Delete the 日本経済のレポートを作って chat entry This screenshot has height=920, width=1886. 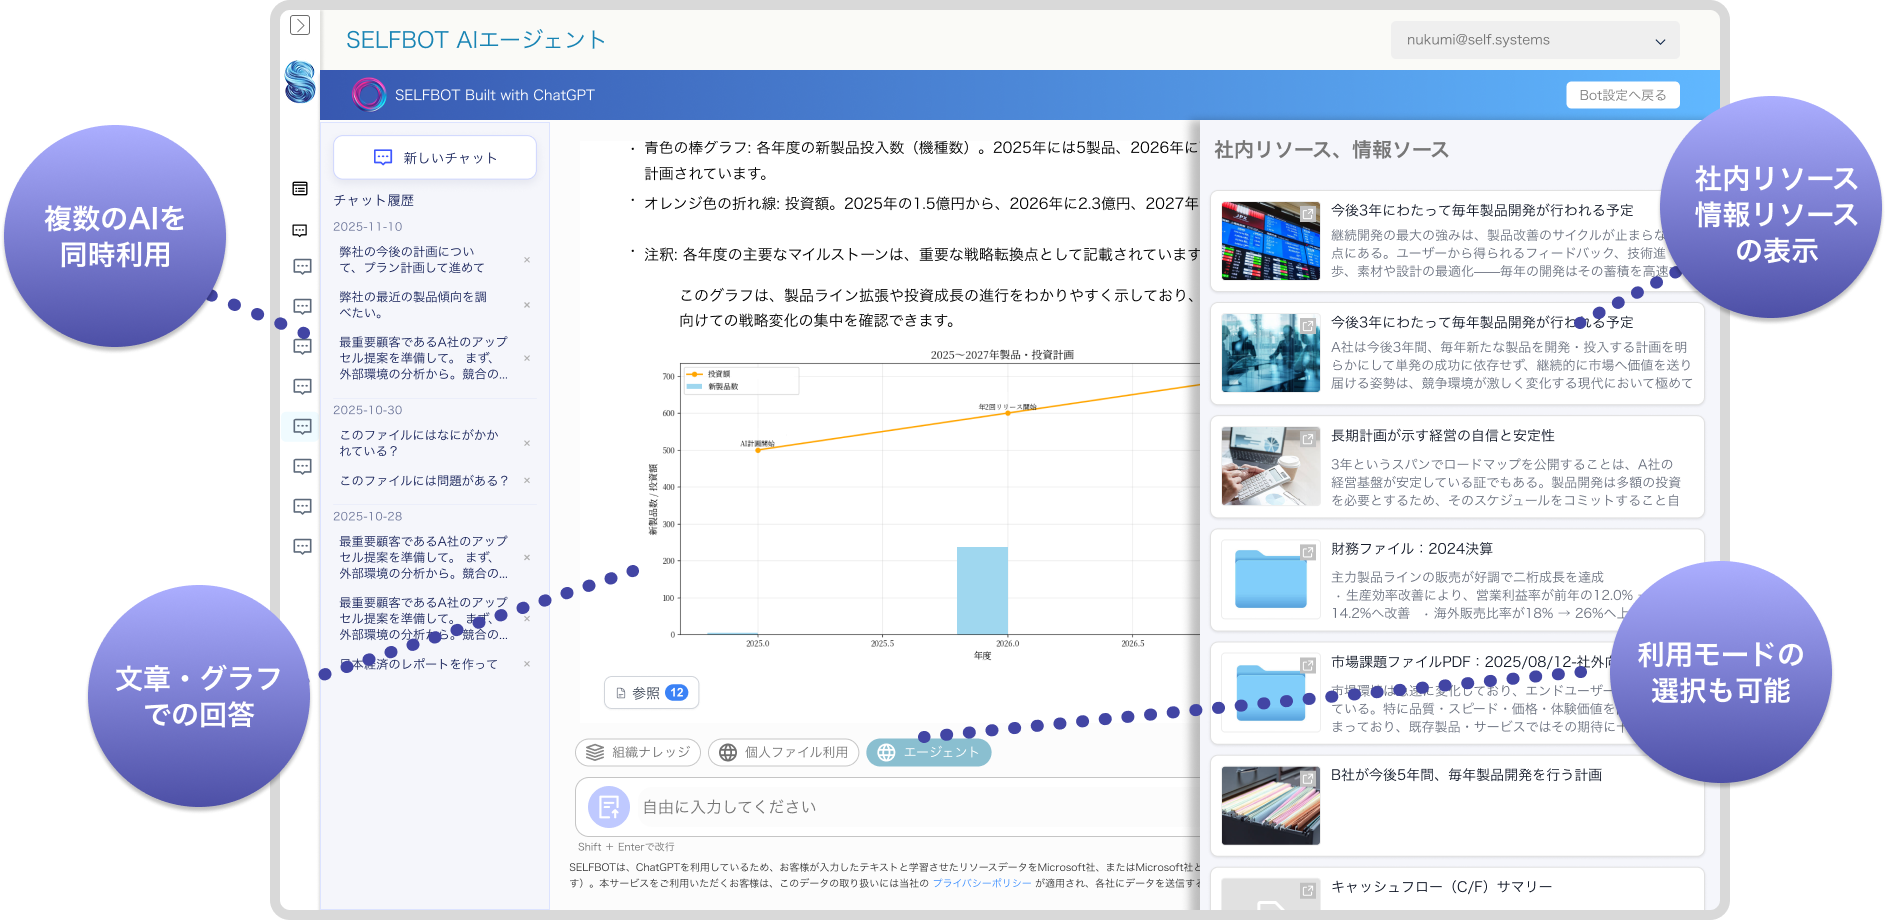point(527,664)
